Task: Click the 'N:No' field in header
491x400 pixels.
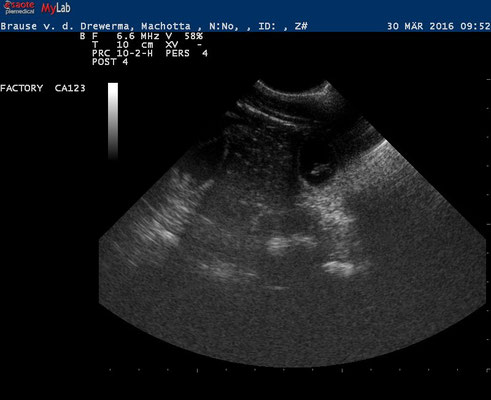Action: [x=223, y=26]
